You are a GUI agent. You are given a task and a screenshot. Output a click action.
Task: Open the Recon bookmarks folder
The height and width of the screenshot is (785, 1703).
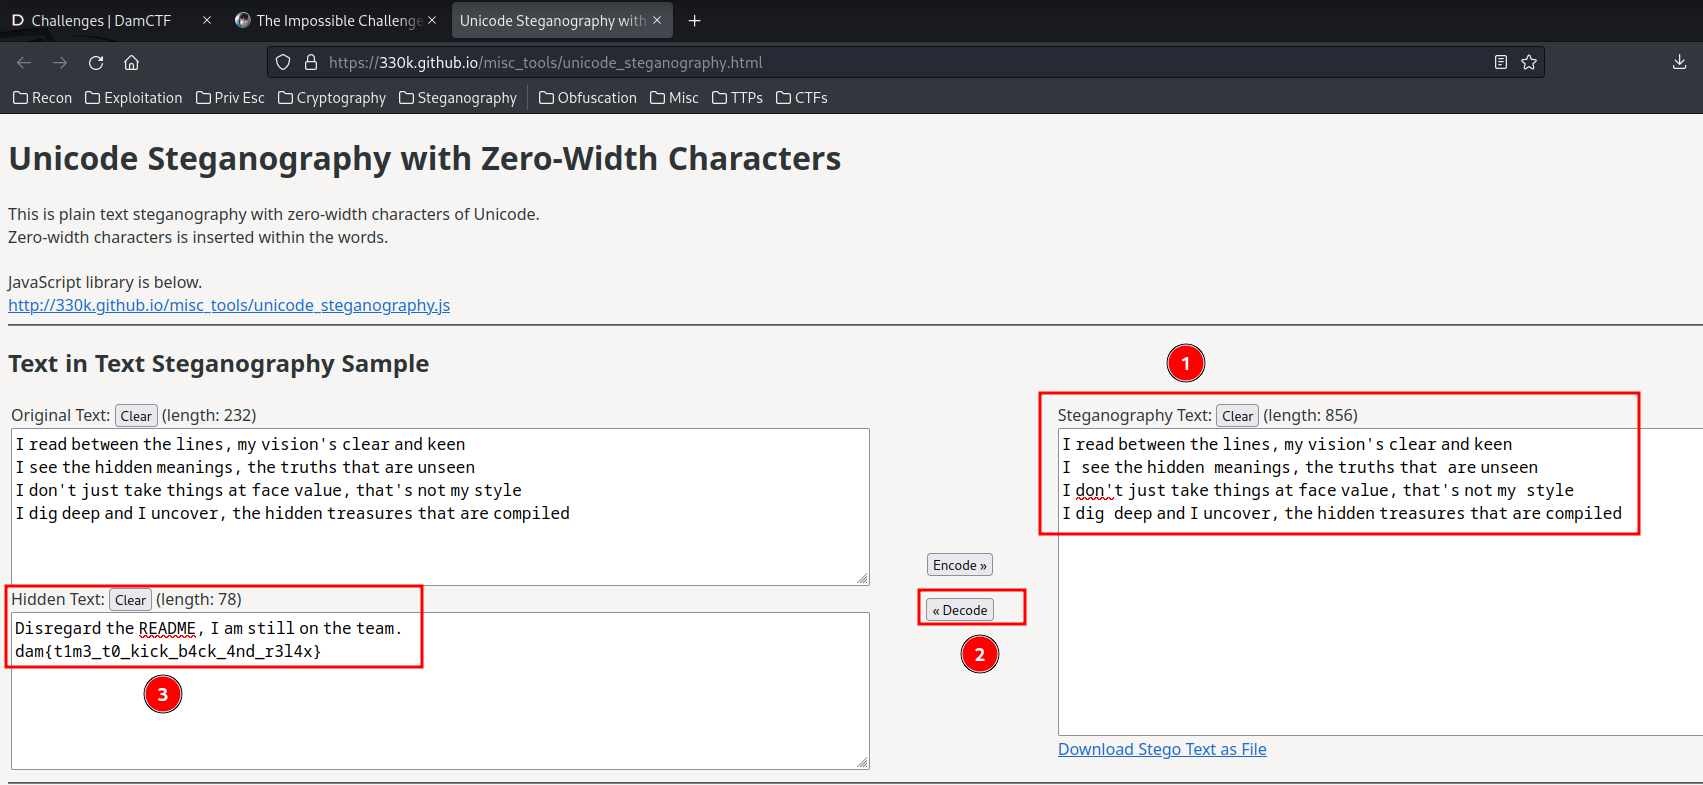(43, 98)
